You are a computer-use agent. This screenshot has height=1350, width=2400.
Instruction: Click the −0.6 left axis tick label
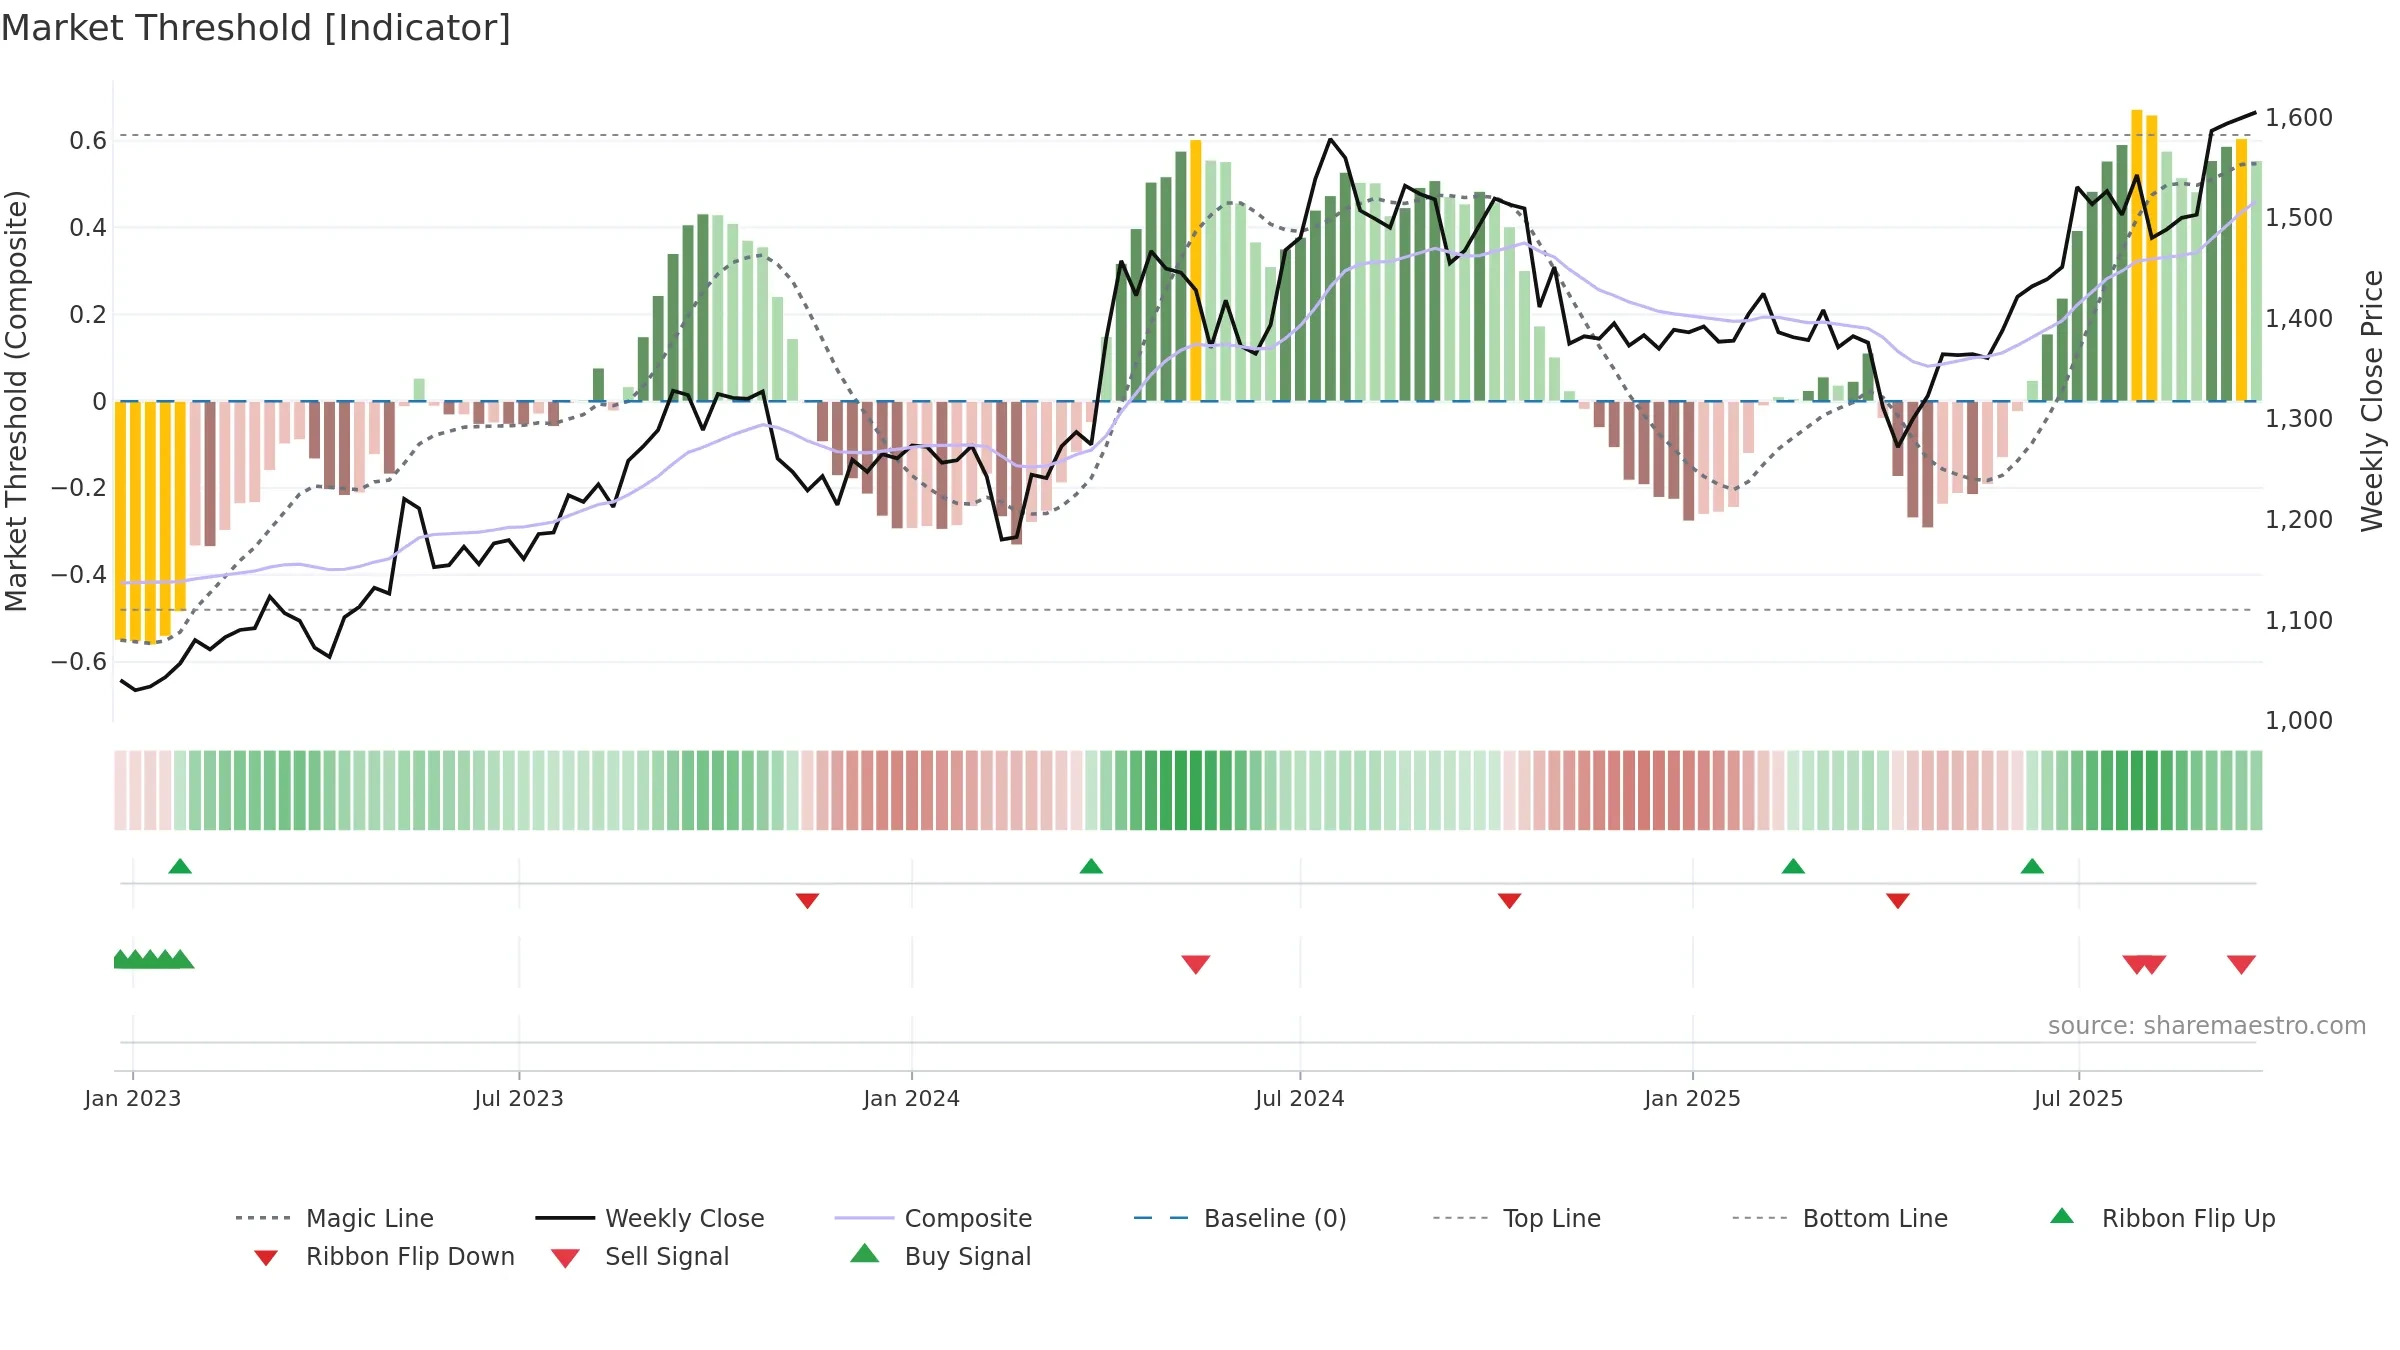[79, 662]
